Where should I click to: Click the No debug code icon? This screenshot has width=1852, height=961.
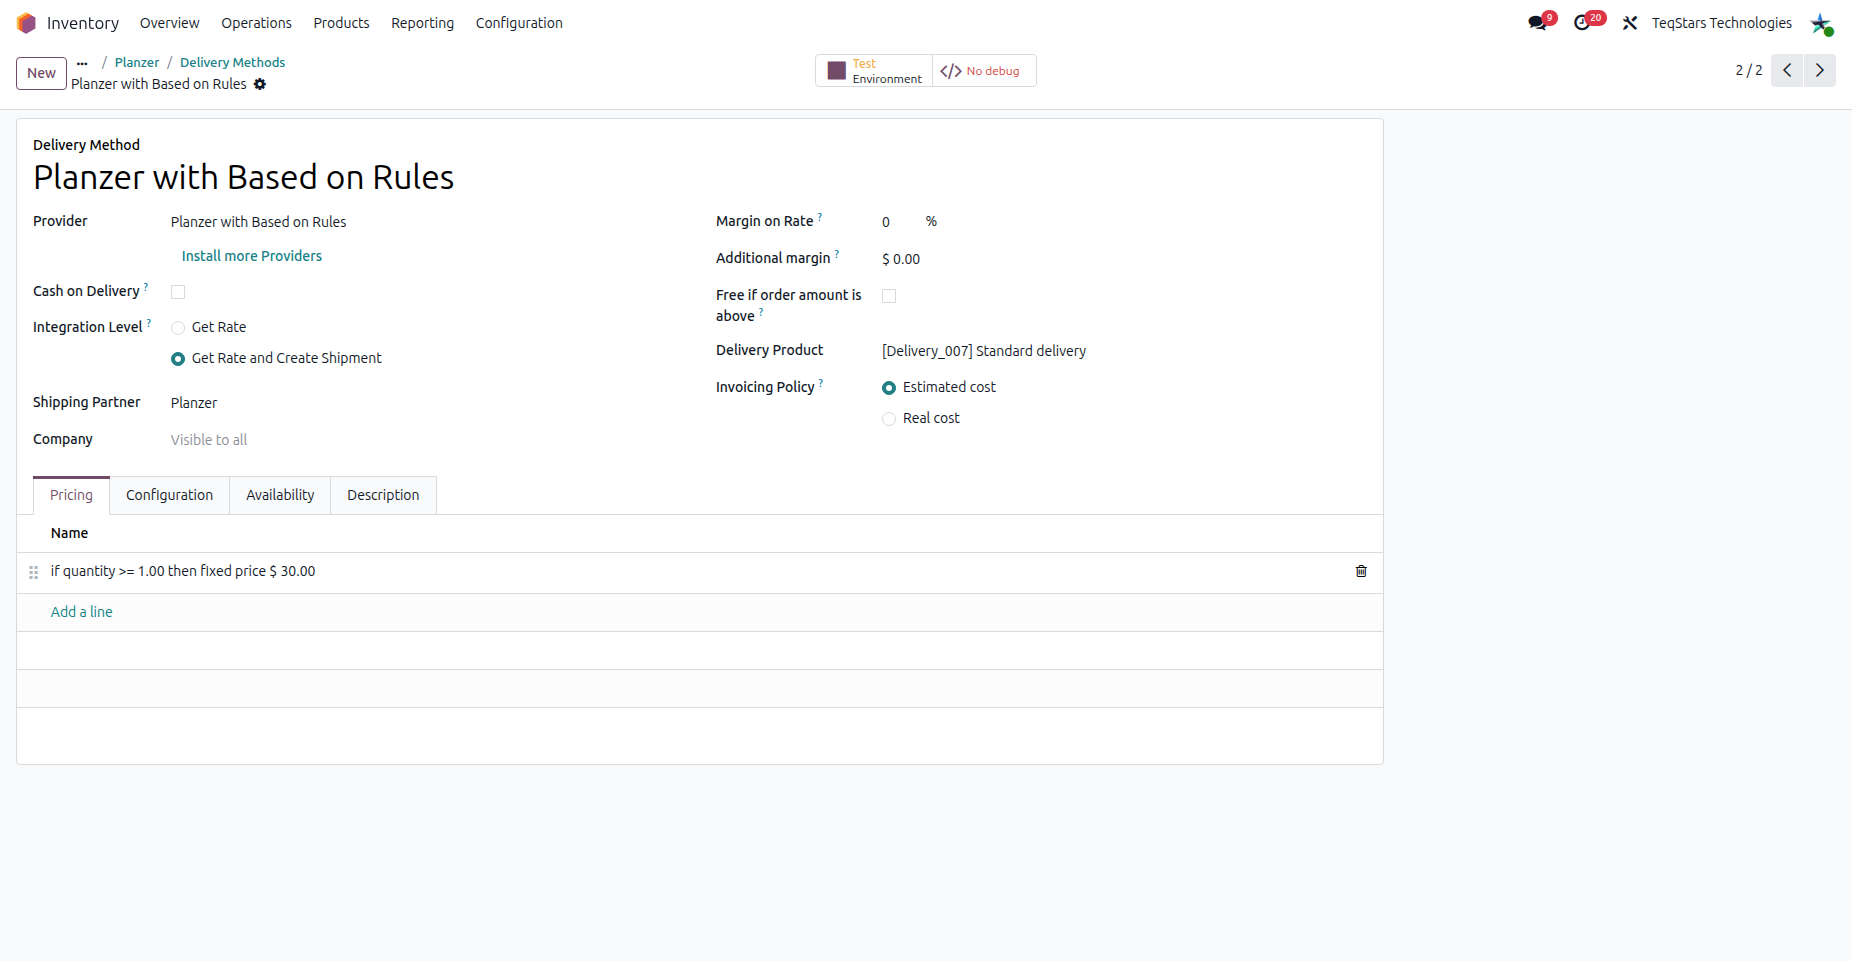coord(951,71)
